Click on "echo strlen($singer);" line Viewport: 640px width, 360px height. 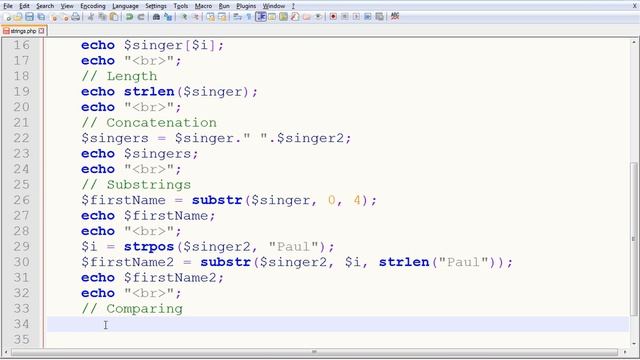pos(169,92)
